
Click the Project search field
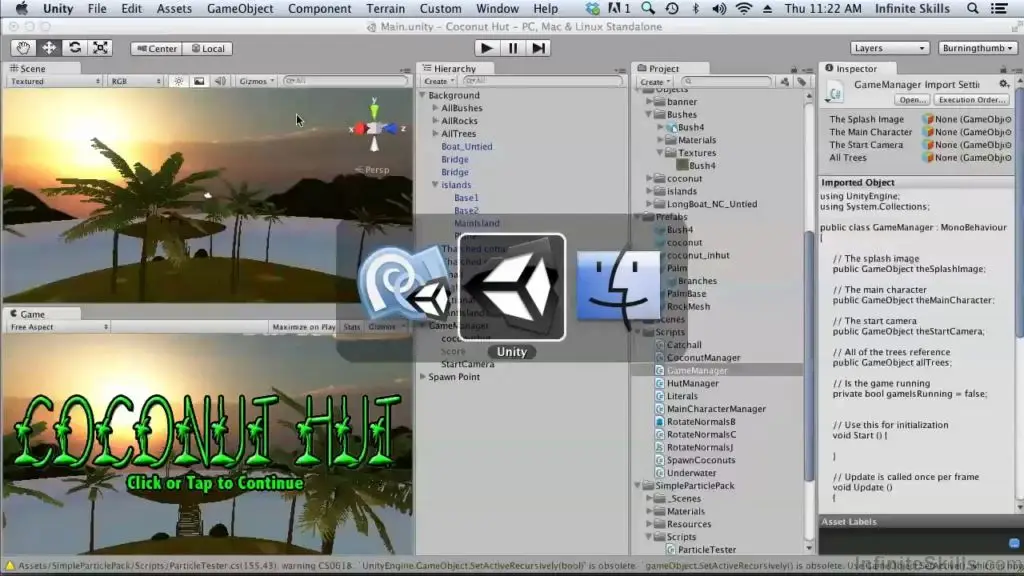click(x=726, y=82)
